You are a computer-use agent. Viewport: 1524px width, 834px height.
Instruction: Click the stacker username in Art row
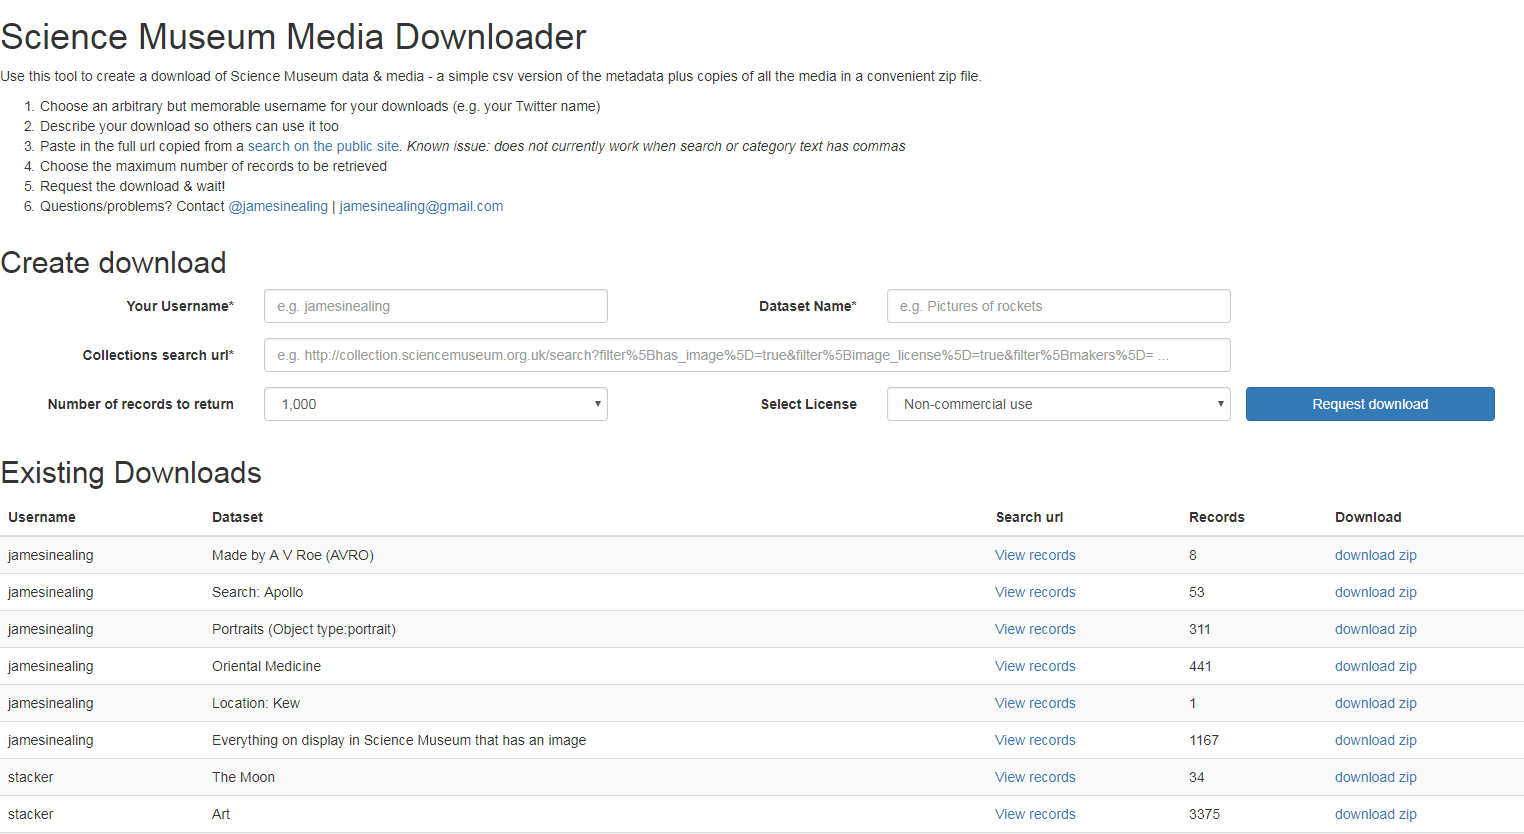click(31, 814)
